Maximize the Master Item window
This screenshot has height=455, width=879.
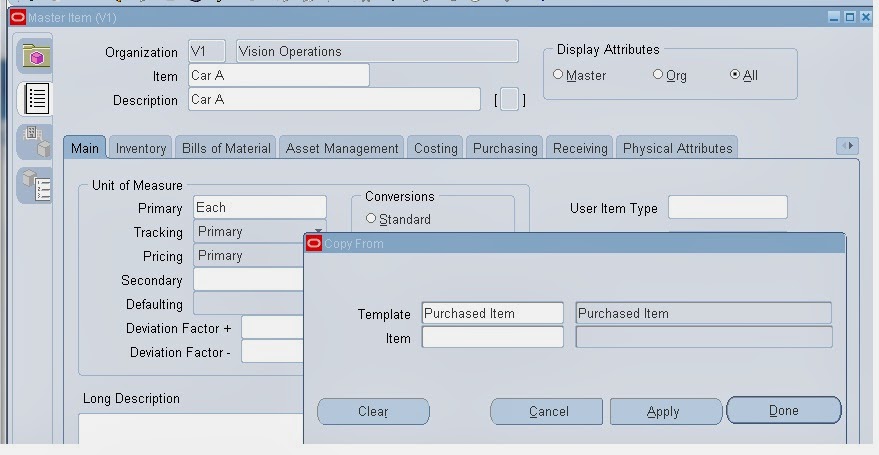click(850, 17)
